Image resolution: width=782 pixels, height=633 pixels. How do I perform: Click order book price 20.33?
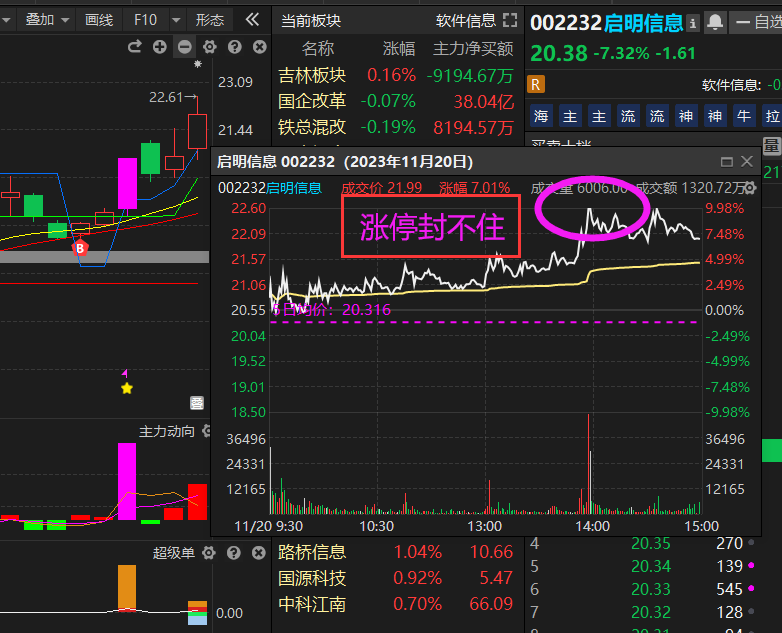coord(651,589)
